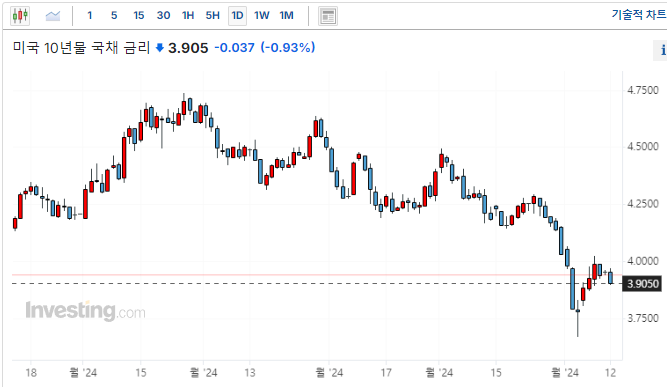Select the 1H timeframe
Viewport: 667px width, 387px height.
pos(188,16)
